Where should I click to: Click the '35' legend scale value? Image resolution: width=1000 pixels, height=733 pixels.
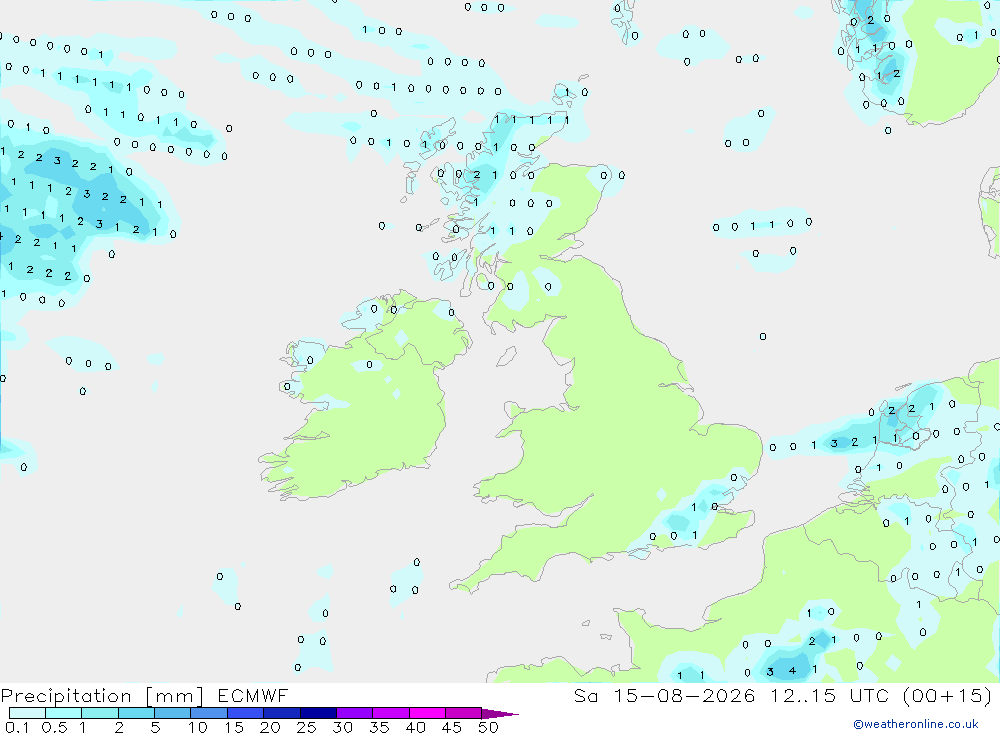click(379, 727)
